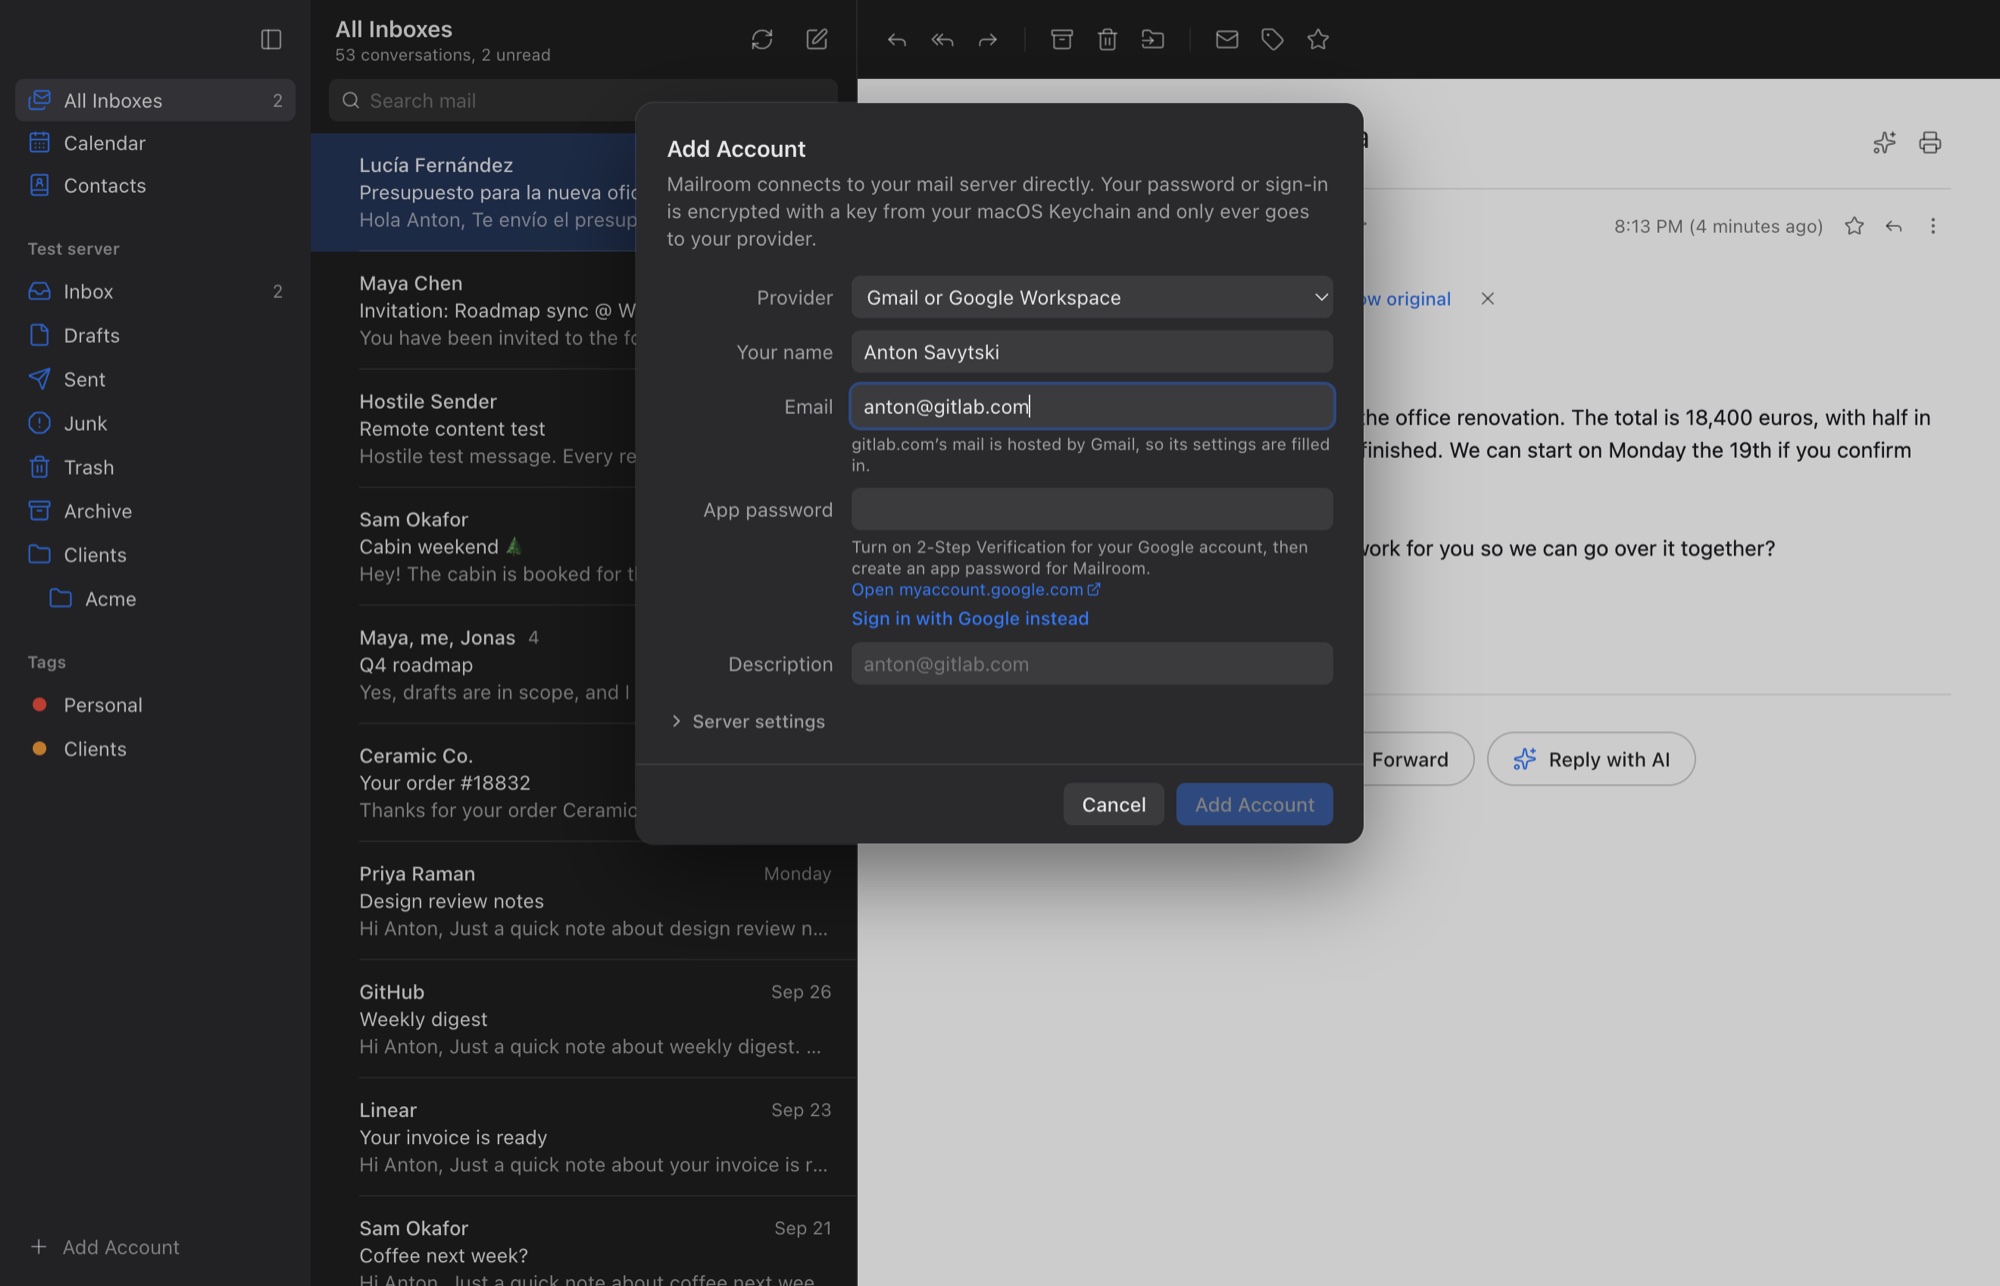Star the message beside the timestamp
The image size is (2000, 1286).
pos(1854,226)
